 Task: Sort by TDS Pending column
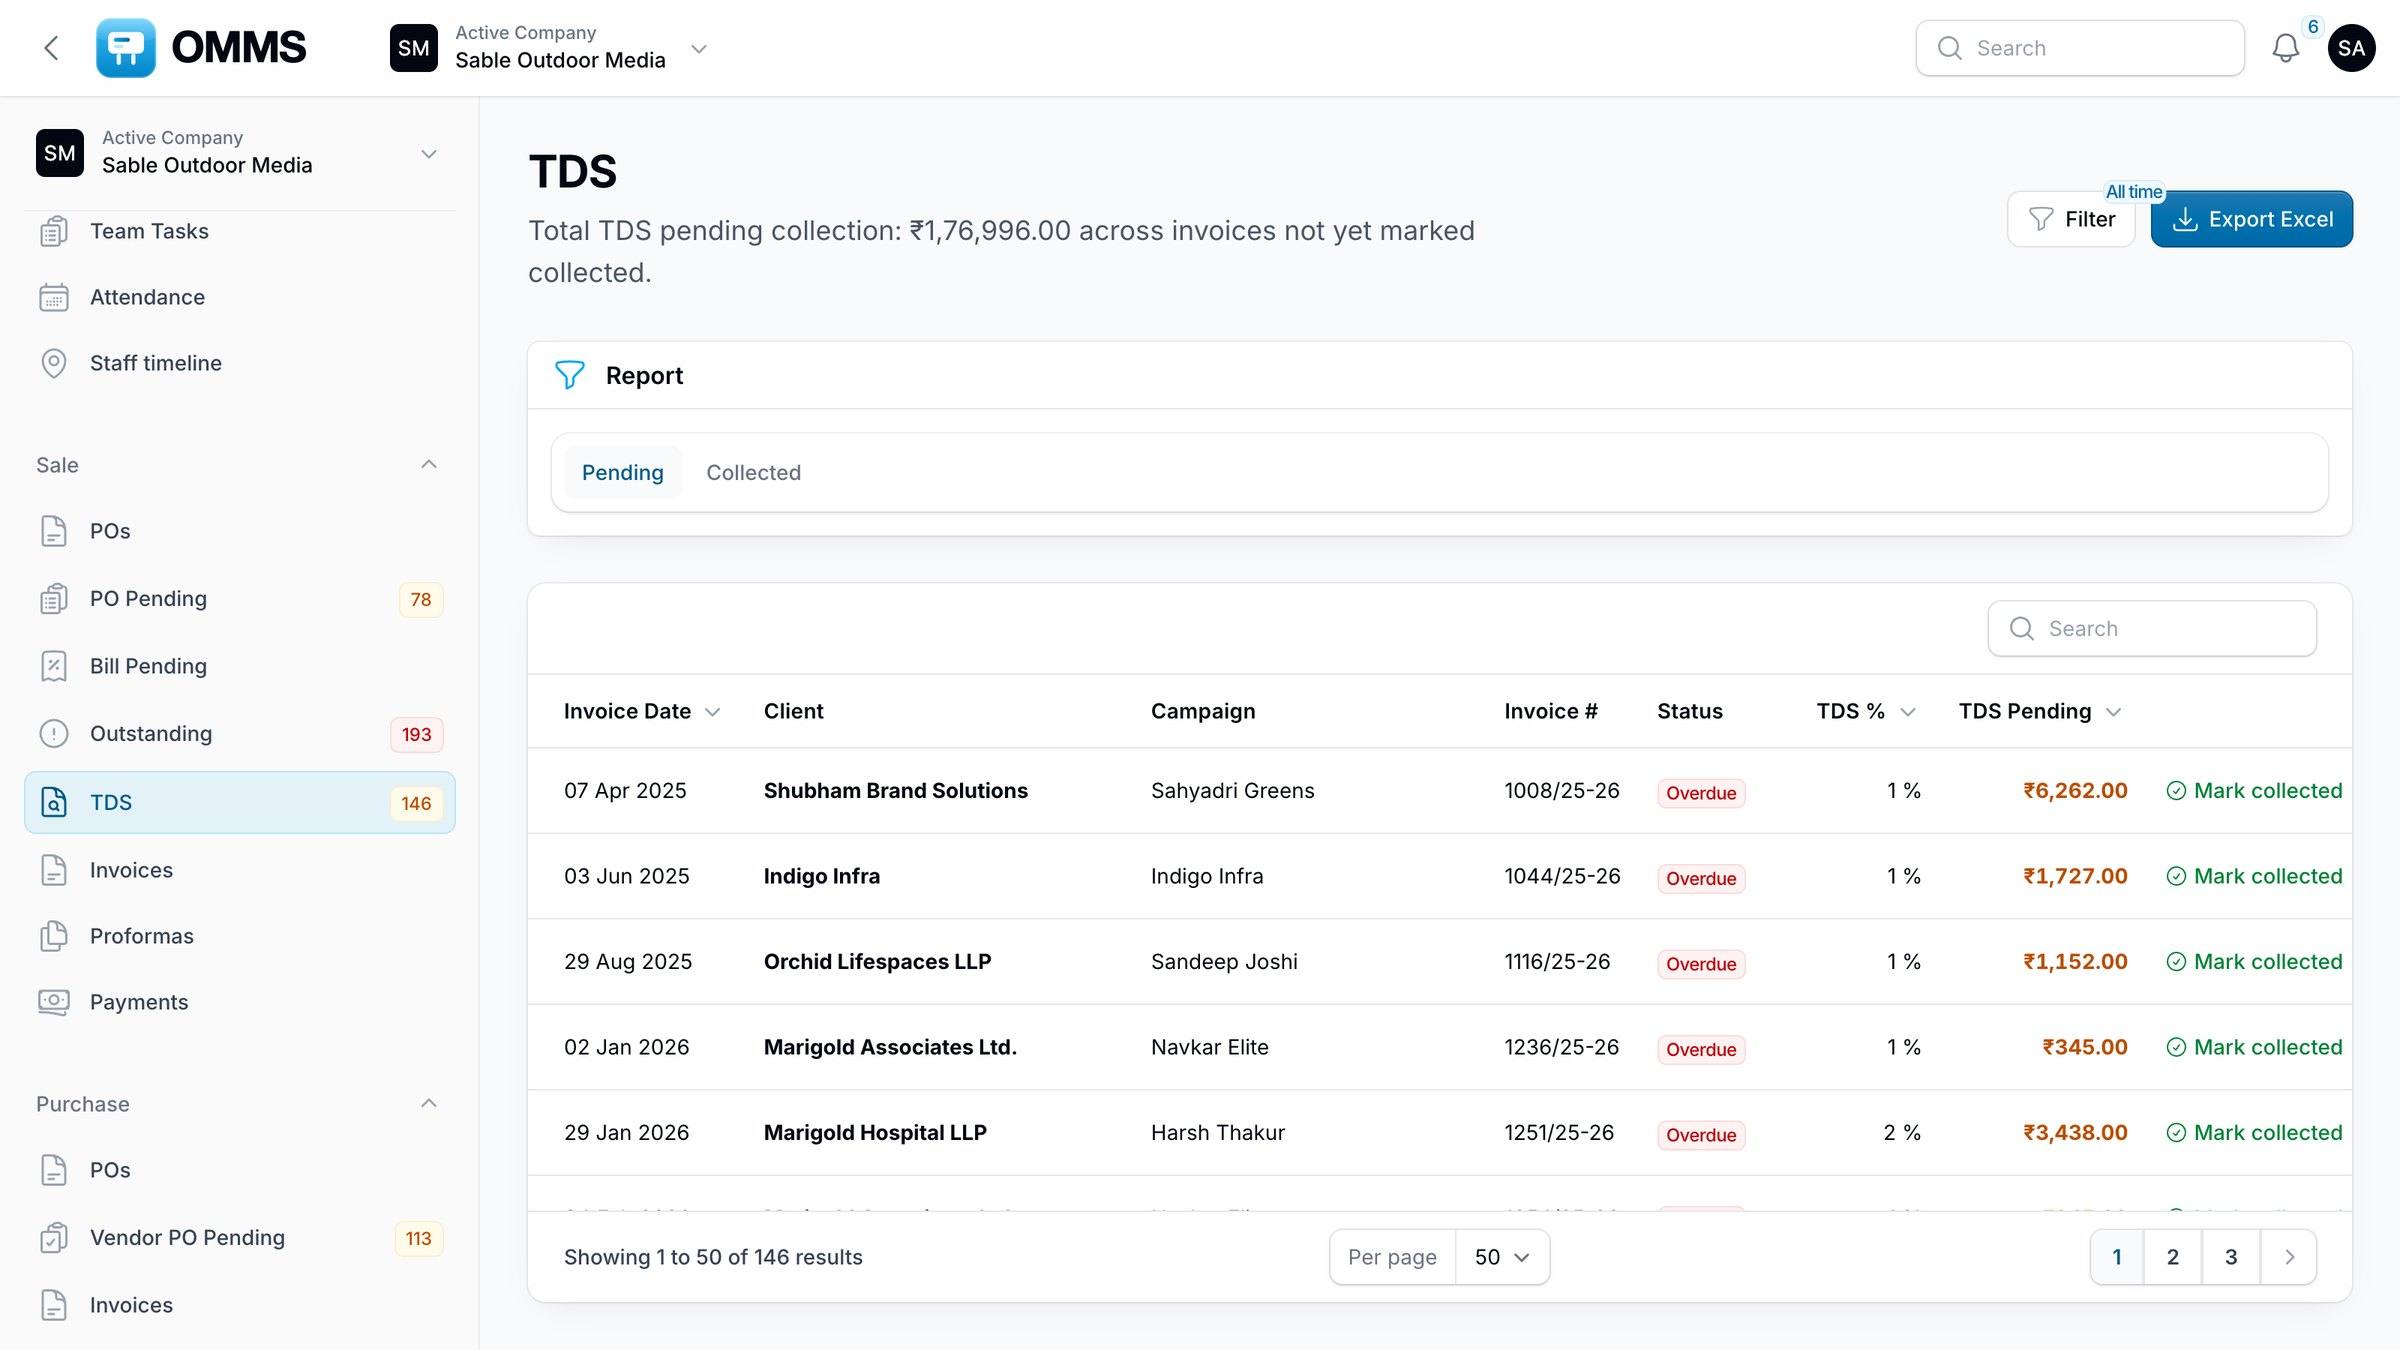click(2040, 711)
